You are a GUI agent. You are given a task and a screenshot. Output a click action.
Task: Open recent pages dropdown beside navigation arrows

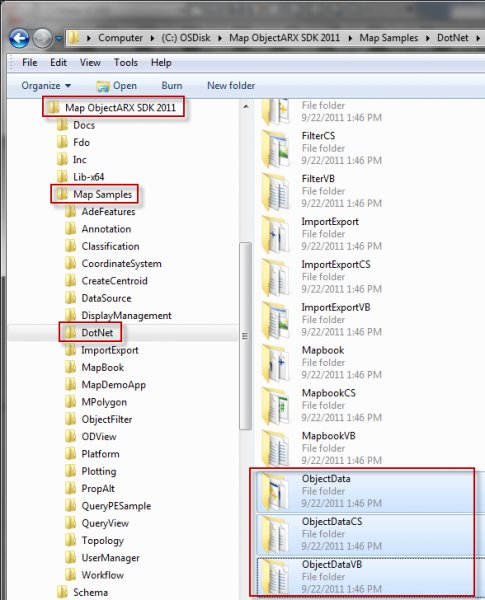(59, 38)
